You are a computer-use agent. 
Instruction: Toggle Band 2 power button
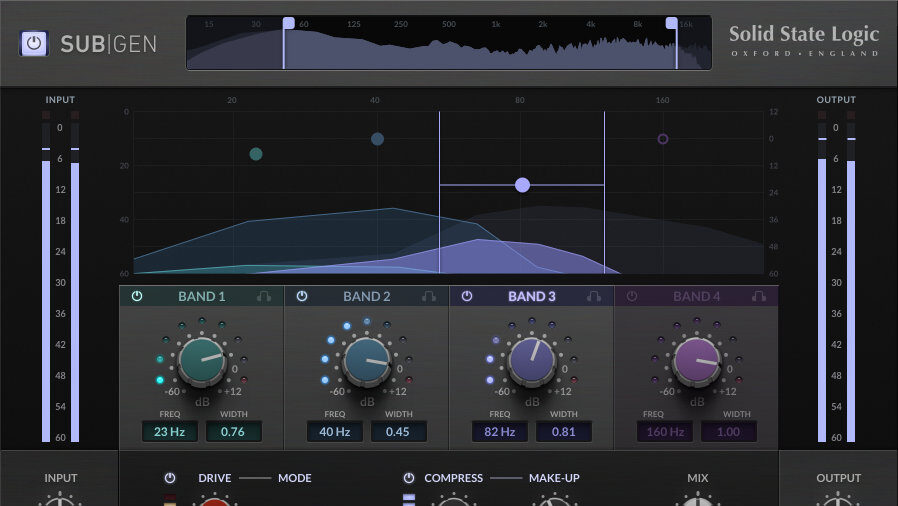(302, 296)
